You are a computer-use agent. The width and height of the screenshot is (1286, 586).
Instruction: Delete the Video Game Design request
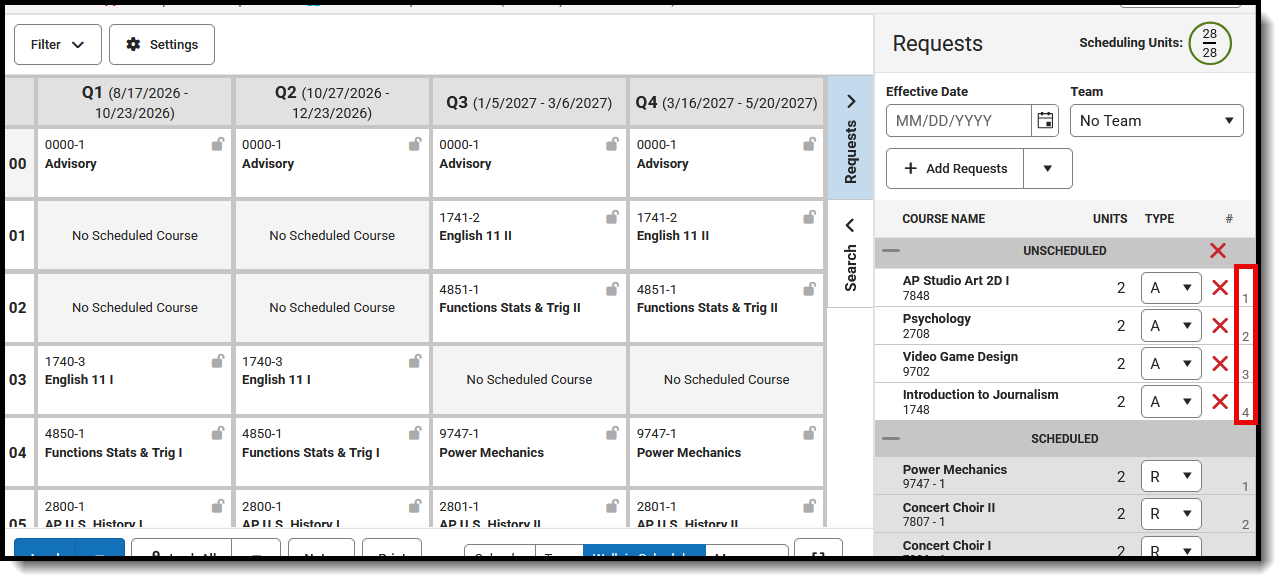click(1220, 364)
